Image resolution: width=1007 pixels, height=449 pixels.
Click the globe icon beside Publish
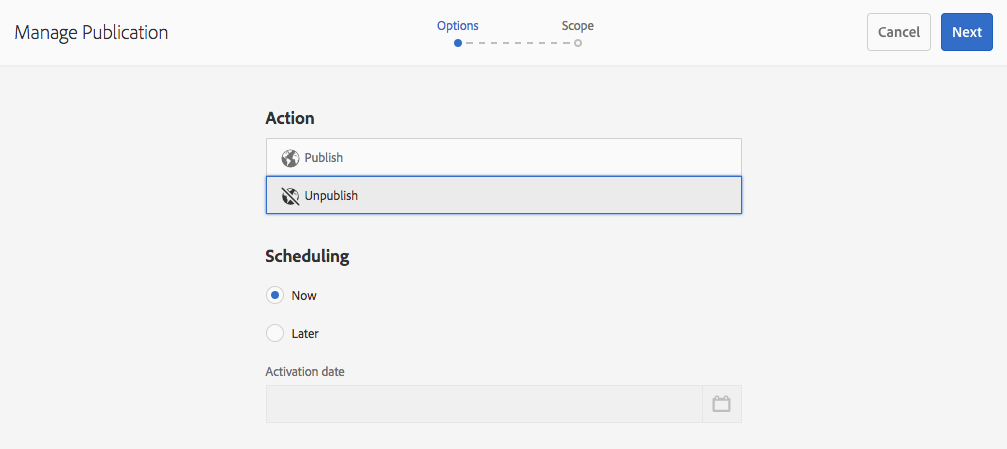pyautogui.click(x=291, y=158)
